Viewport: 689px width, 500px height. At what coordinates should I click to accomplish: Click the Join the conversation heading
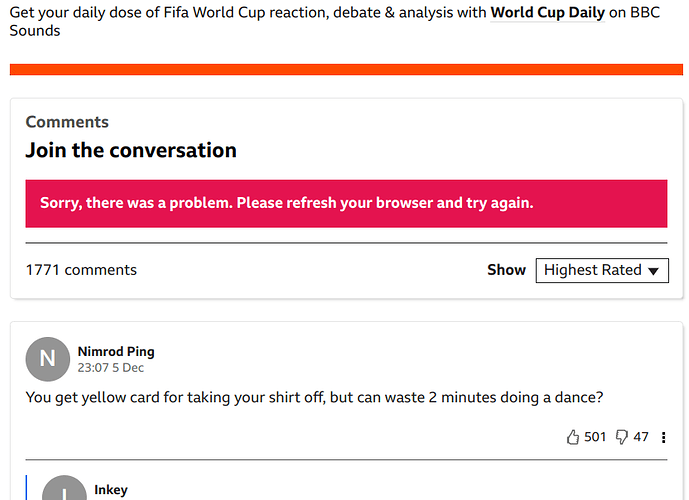(x=131, y=150)
